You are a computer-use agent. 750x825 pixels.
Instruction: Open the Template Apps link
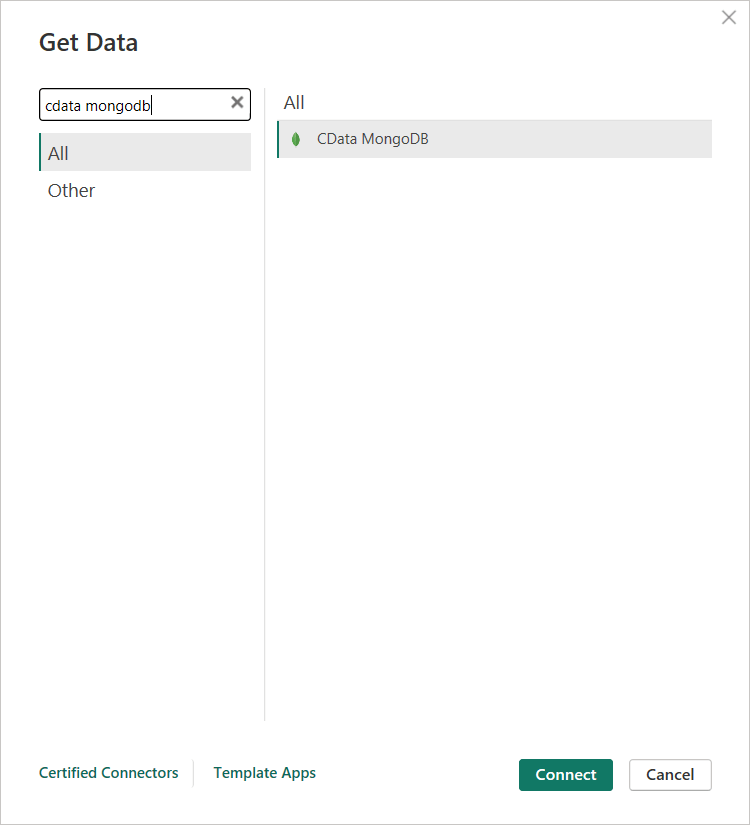click(x=264, y=773)
